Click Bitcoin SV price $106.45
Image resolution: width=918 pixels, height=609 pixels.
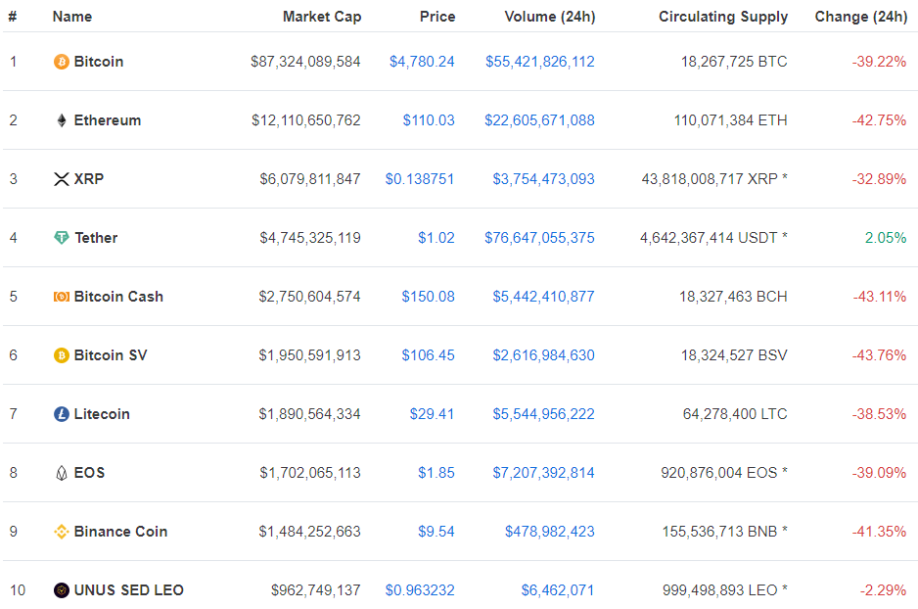tap(428, 355)
